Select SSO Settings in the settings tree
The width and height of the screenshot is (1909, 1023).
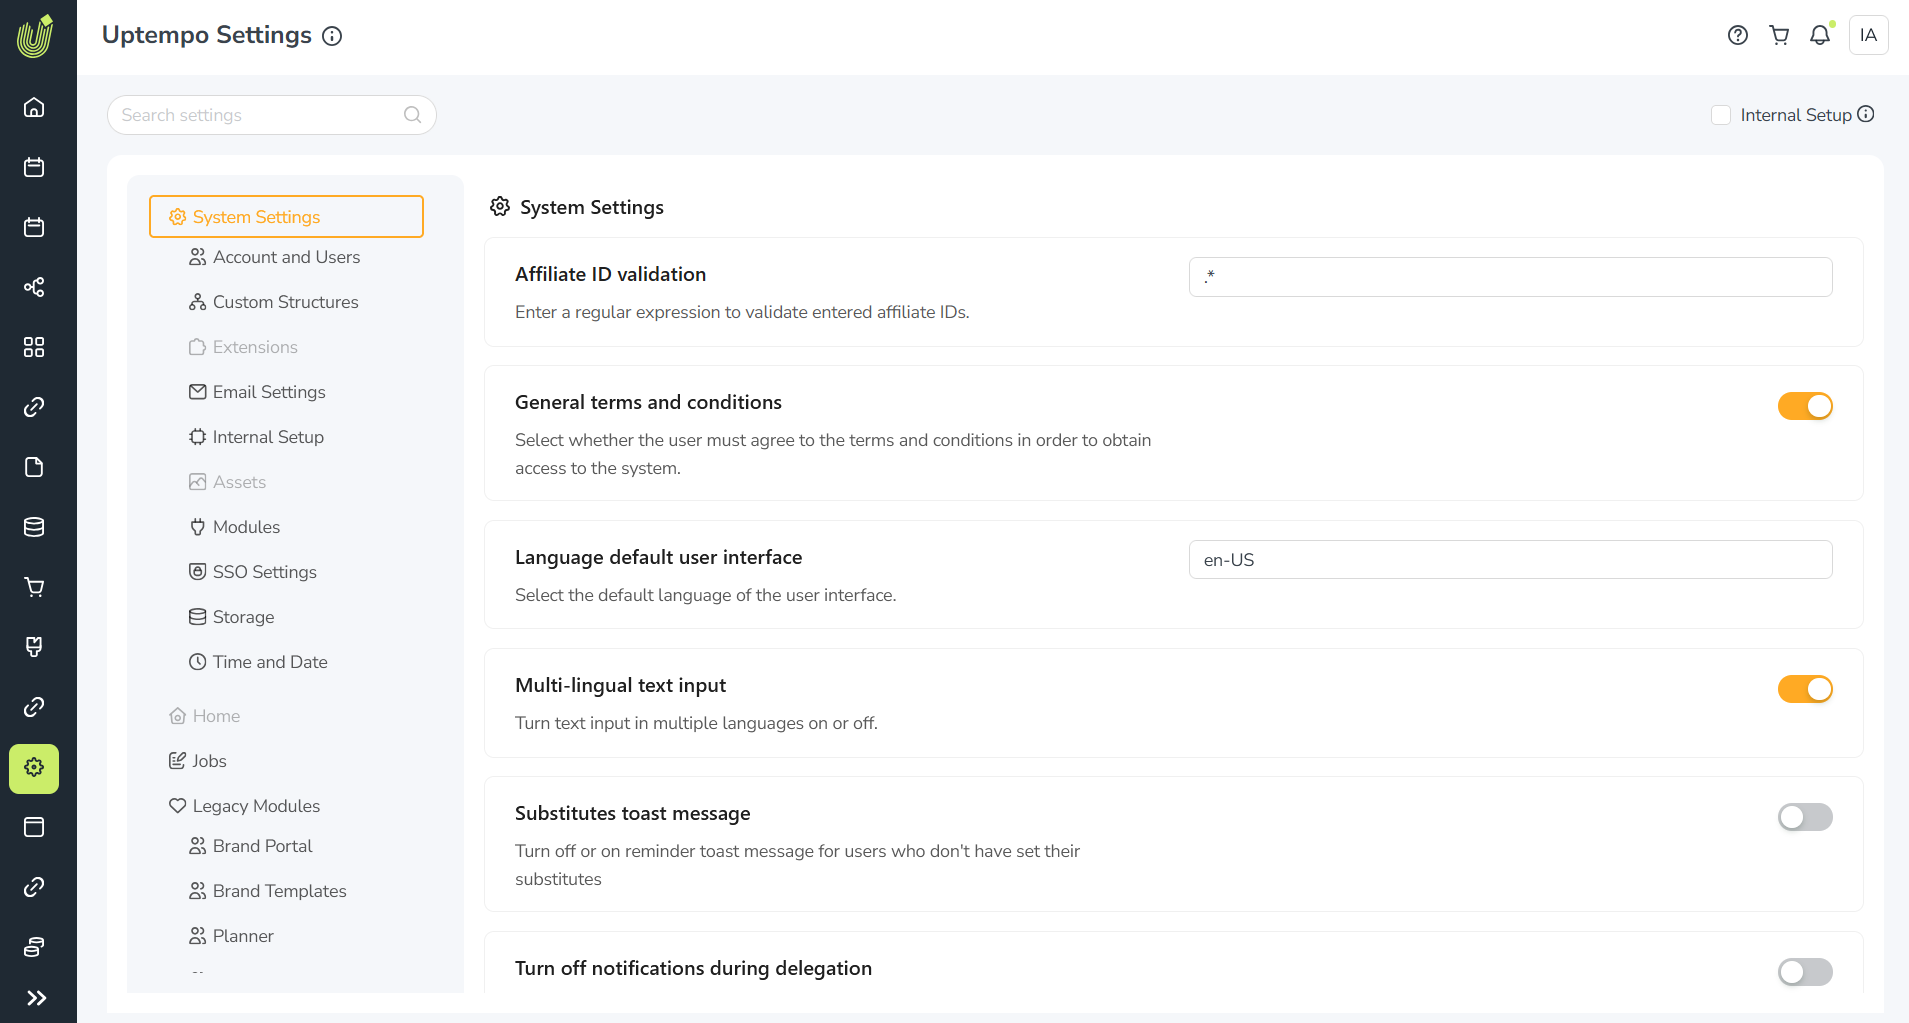pos(264,572)
